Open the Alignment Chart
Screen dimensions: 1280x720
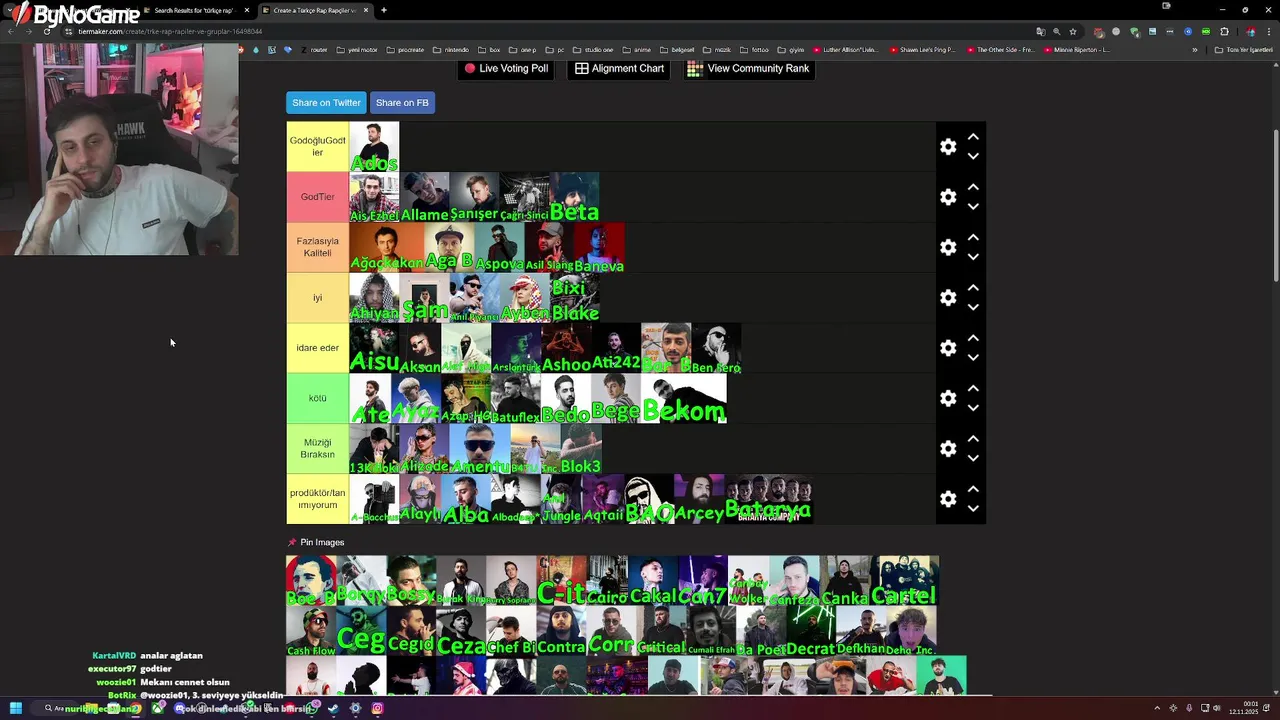tap(620, 69)
